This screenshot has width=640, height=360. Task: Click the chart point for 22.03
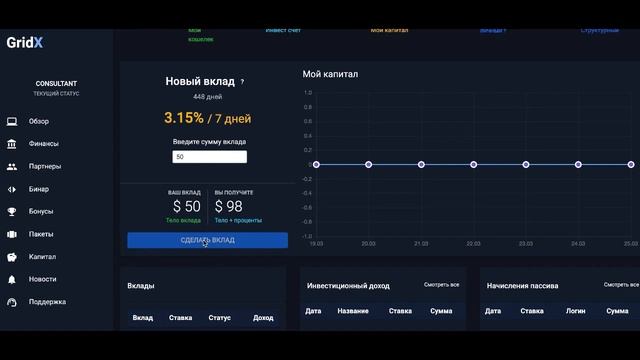point(473,164)
